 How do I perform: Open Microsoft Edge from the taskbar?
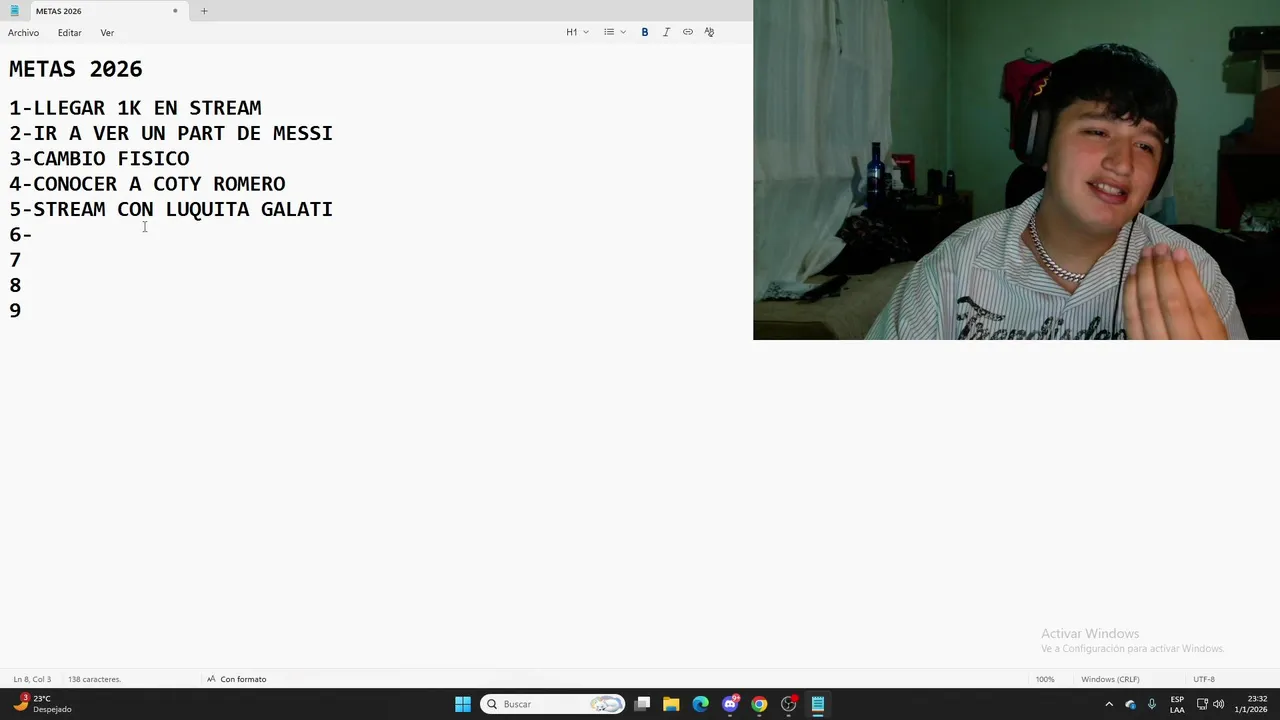pyautogui.click(x=701, y=704)
